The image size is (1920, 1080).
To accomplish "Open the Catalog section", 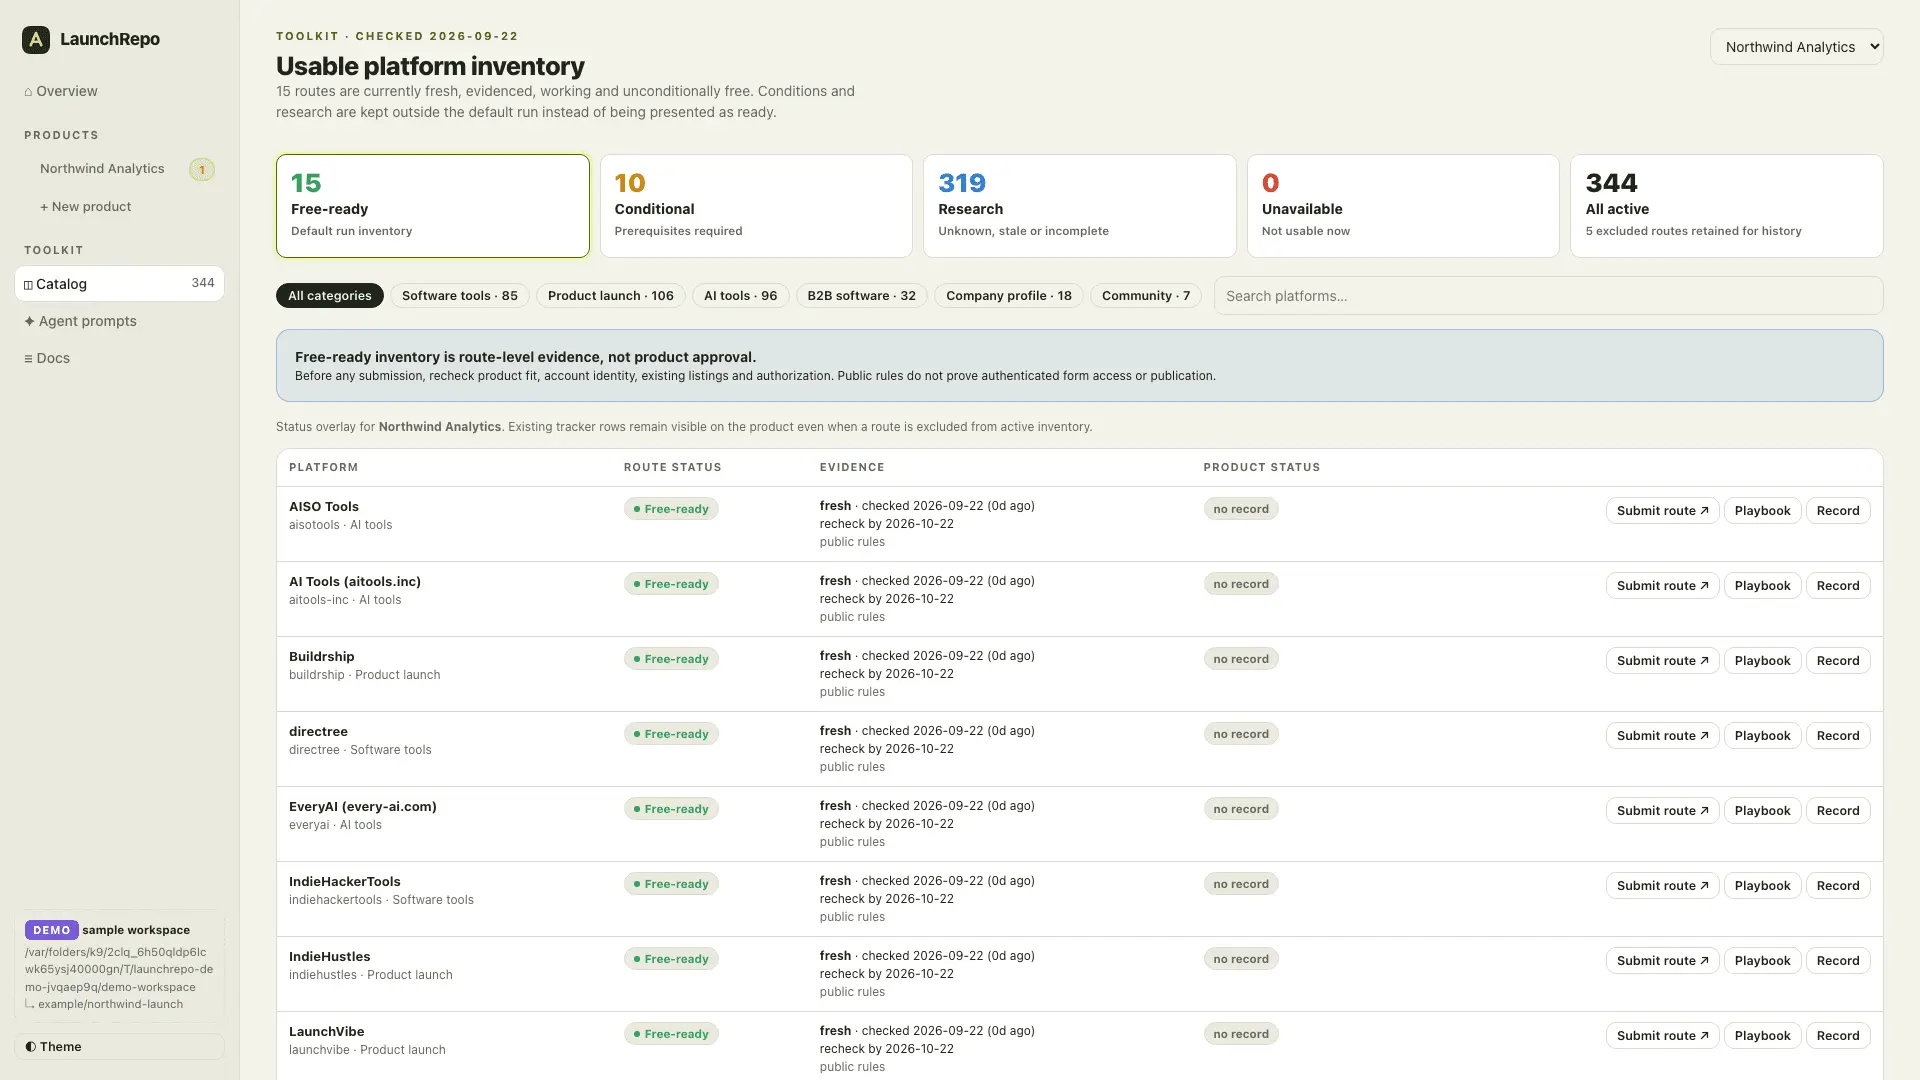I will (119, 284).
